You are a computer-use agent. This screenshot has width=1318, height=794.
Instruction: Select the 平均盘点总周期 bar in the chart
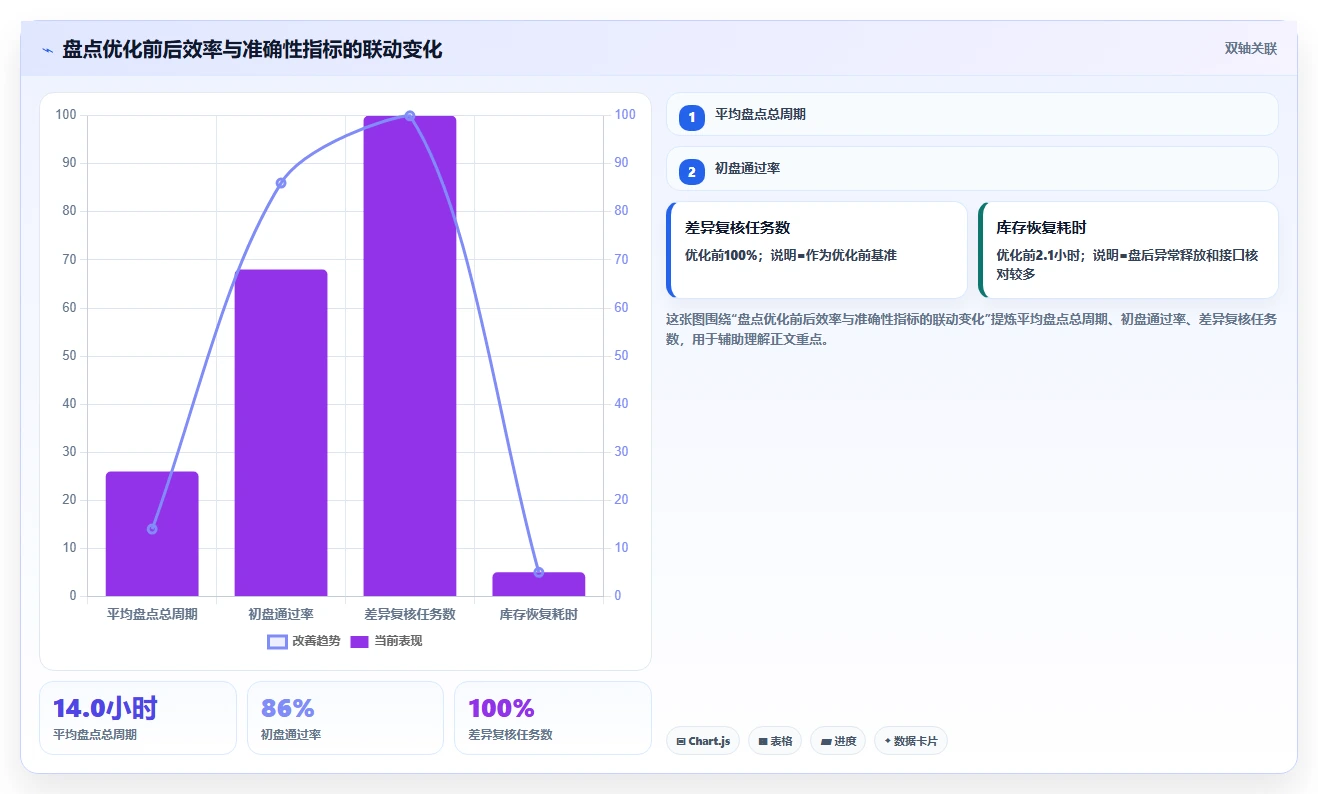[152, 534]
